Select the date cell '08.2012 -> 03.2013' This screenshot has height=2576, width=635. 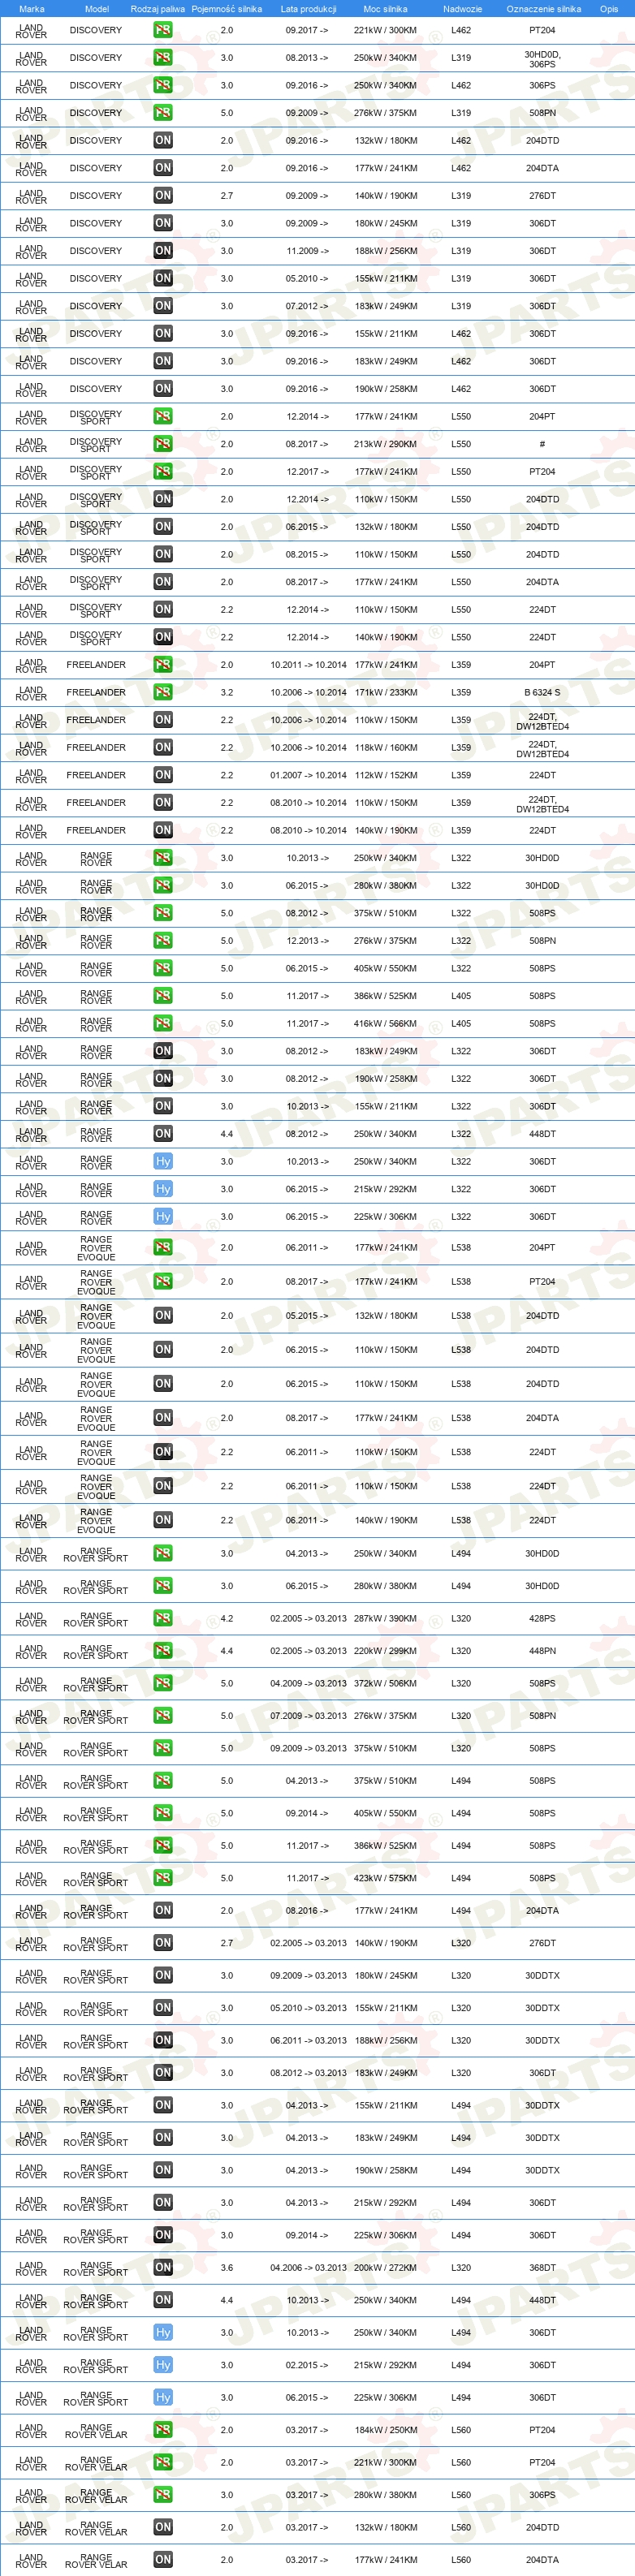tap(308, 2073)
